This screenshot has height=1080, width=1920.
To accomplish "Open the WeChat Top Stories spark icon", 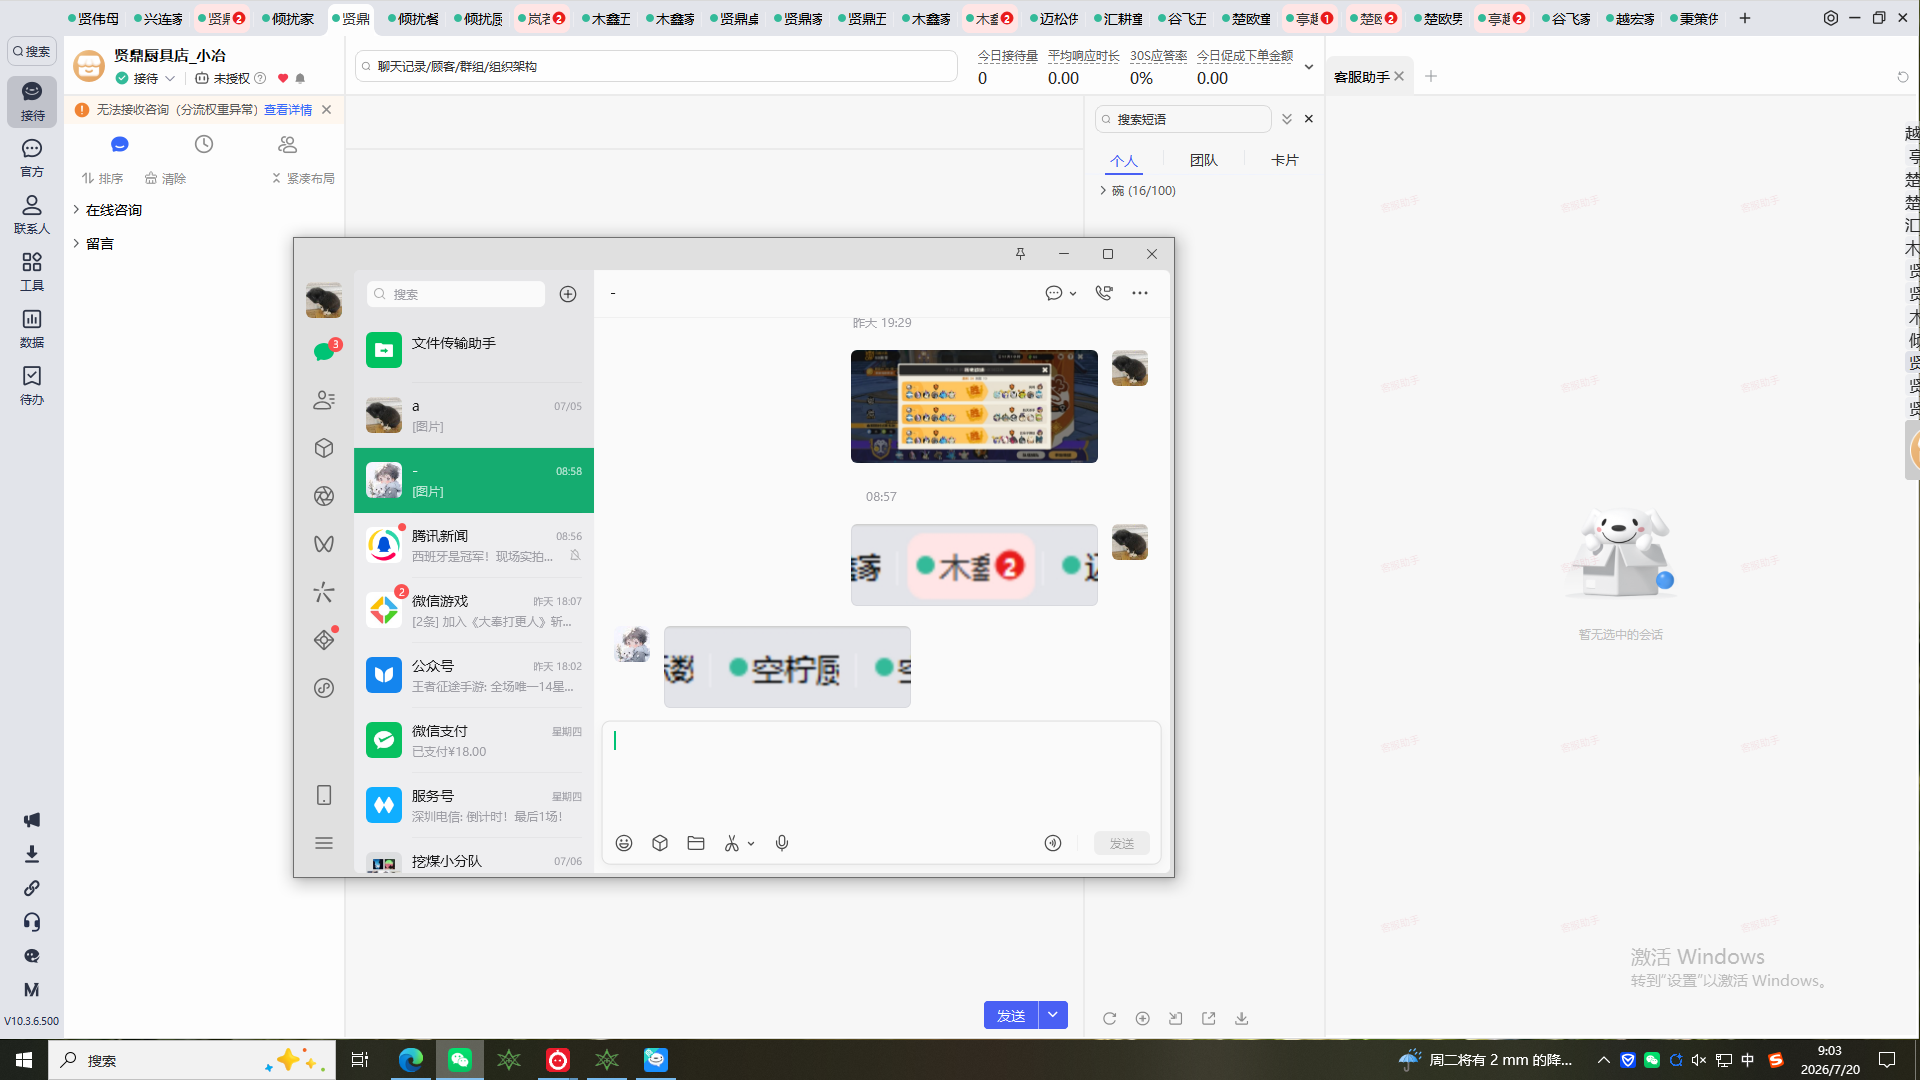I will pyautogui.click(x=324, y=592).
